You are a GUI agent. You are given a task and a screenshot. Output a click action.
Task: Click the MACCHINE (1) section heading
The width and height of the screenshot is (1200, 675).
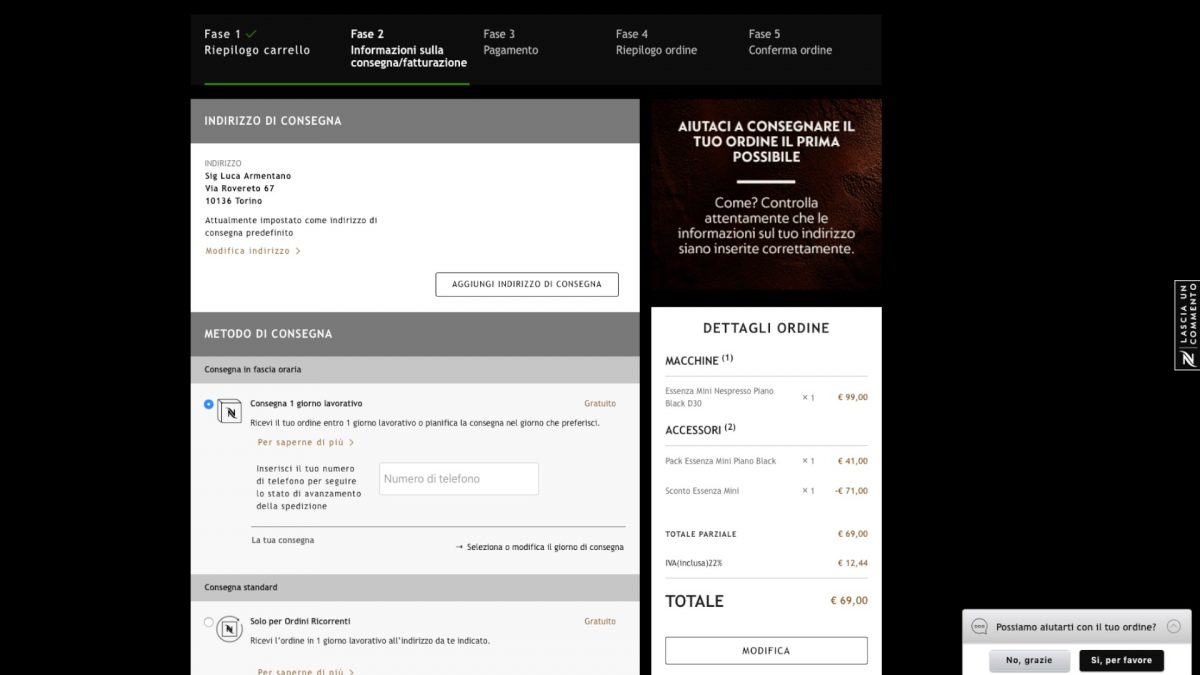699,360
